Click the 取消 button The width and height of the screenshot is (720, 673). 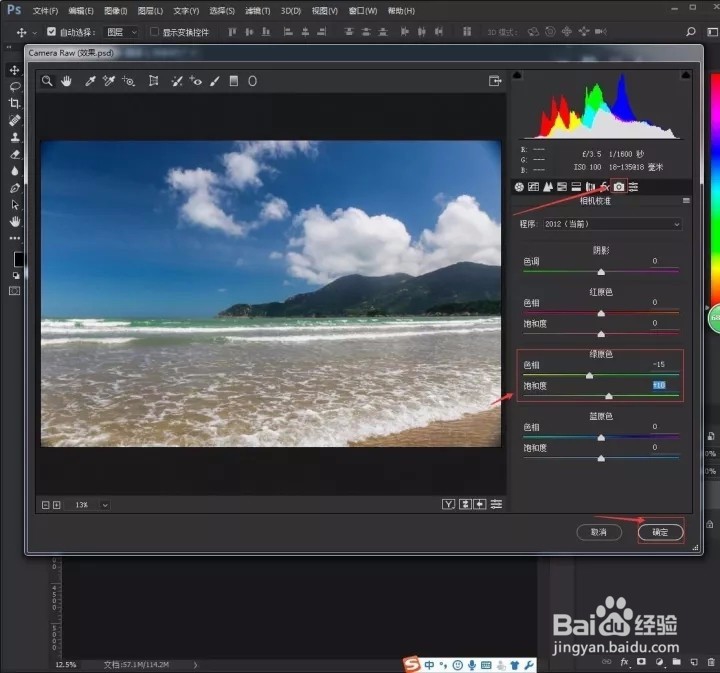[x=599, y=532]
